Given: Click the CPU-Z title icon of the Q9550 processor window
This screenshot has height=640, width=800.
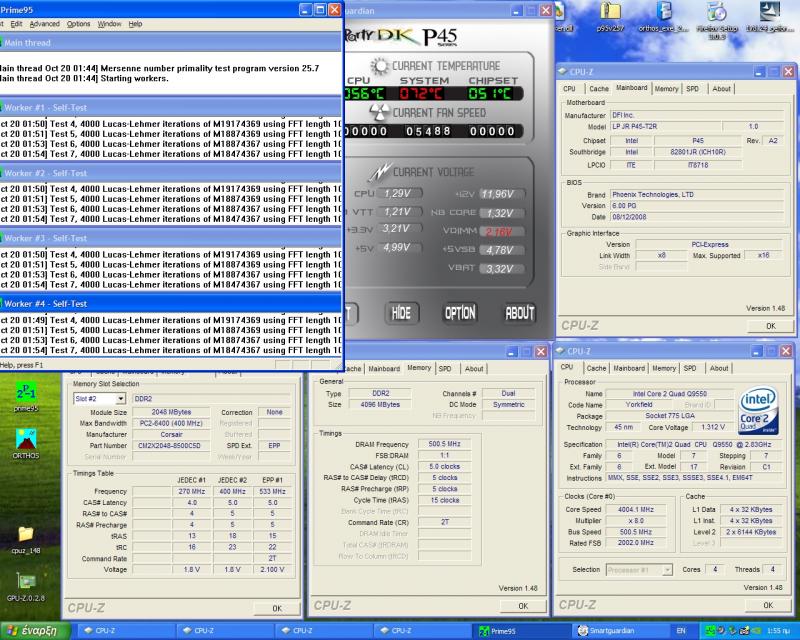Looking at the screenshot, I should coord(560,351).
